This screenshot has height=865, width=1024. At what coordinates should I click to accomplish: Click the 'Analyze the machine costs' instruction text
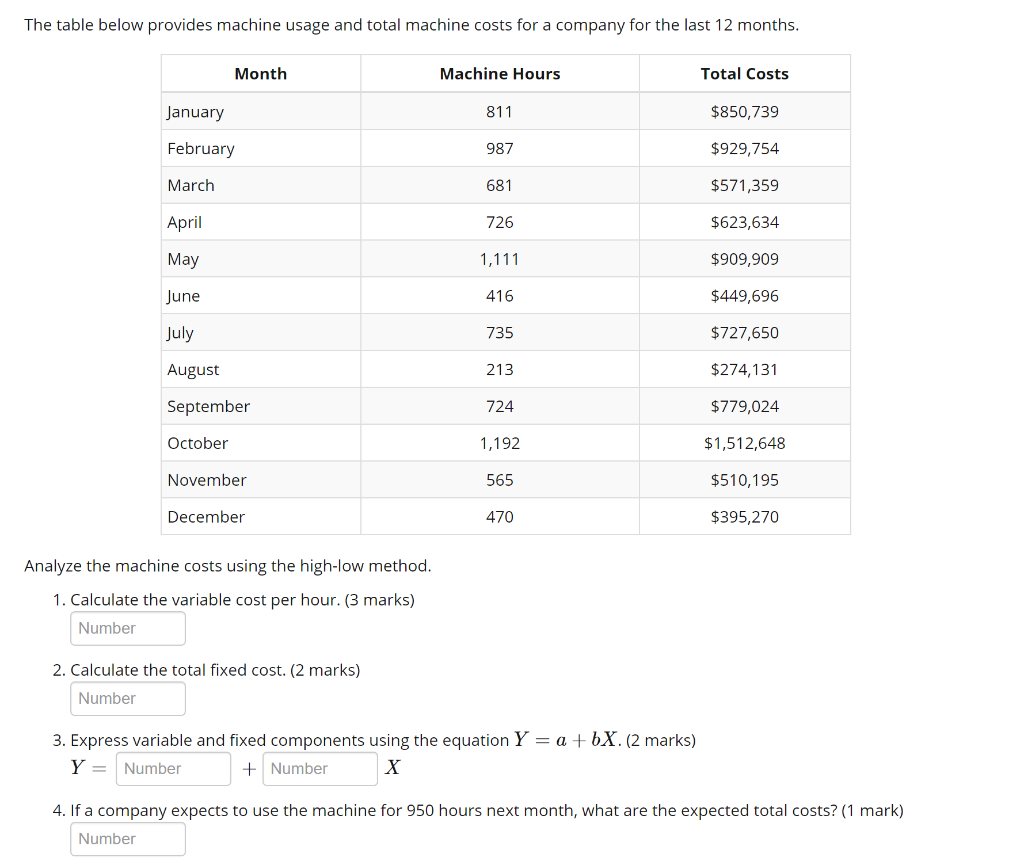tap(228, 565)
